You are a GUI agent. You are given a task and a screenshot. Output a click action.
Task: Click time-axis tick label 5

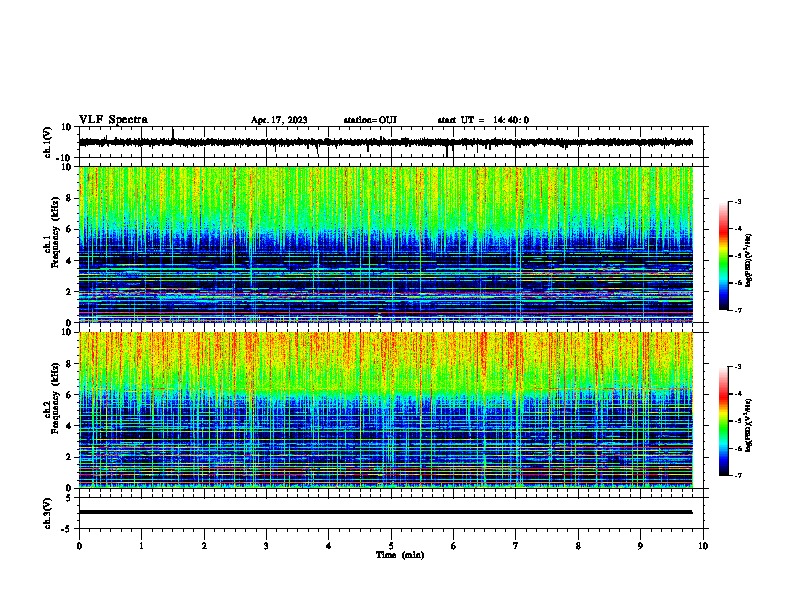[391, 546]
